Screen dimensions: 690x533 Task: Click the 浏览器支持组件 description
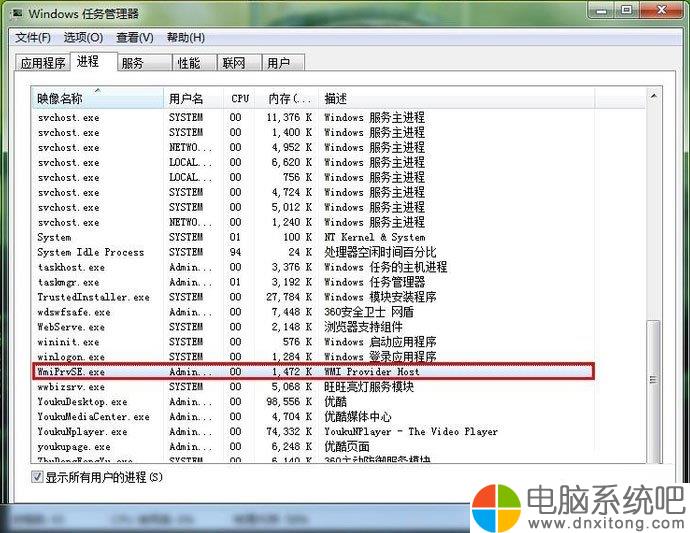click(363, 327)
